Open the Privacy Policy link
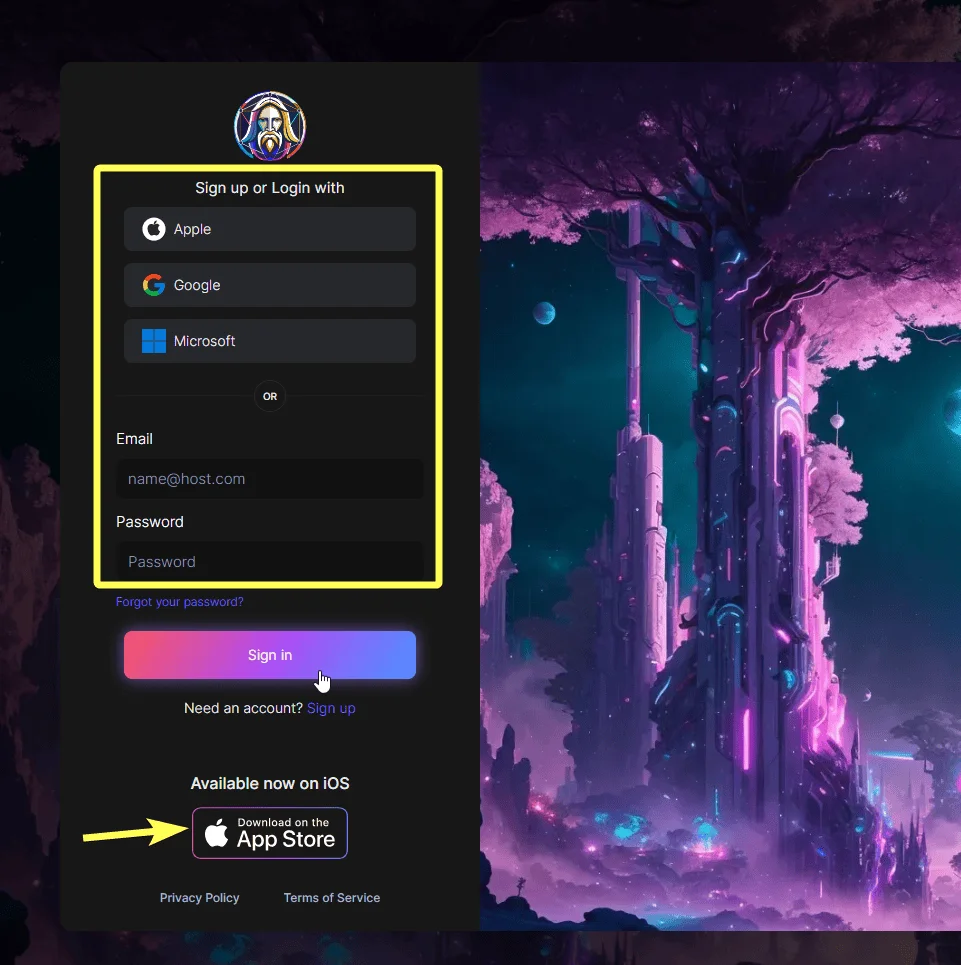Viewport: 961px width, 965px height. 199,898
